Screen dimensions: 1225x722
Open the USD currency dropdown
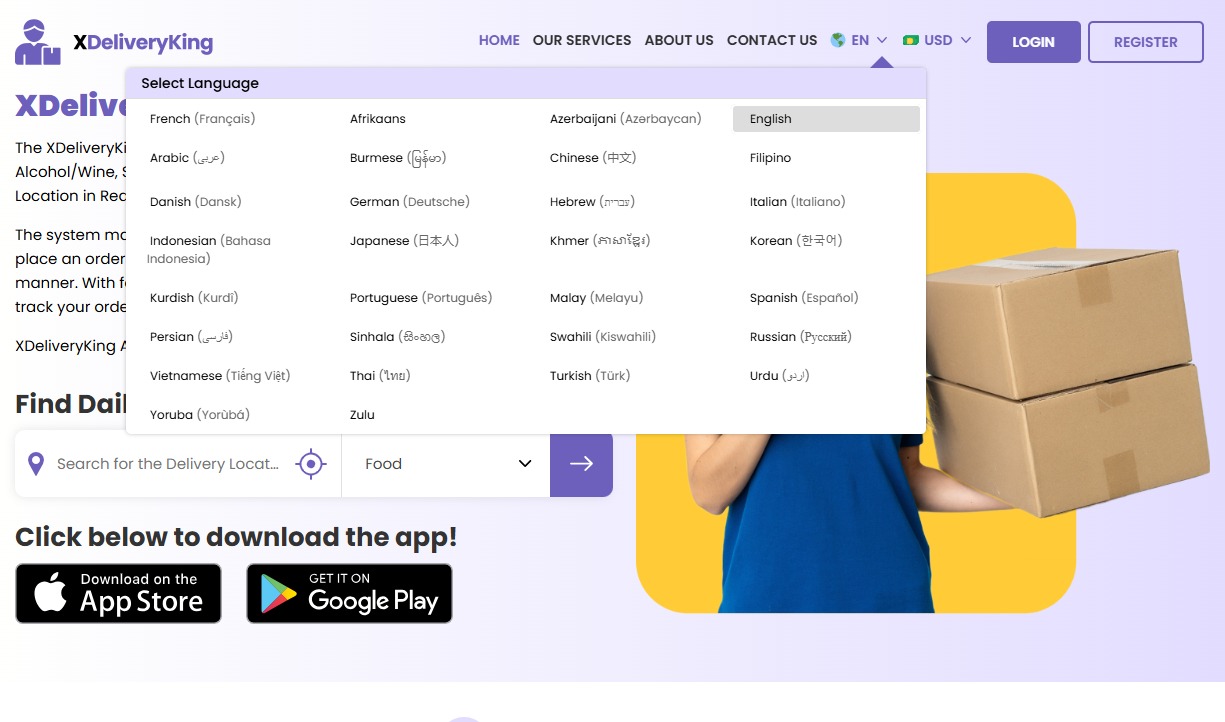937,40
